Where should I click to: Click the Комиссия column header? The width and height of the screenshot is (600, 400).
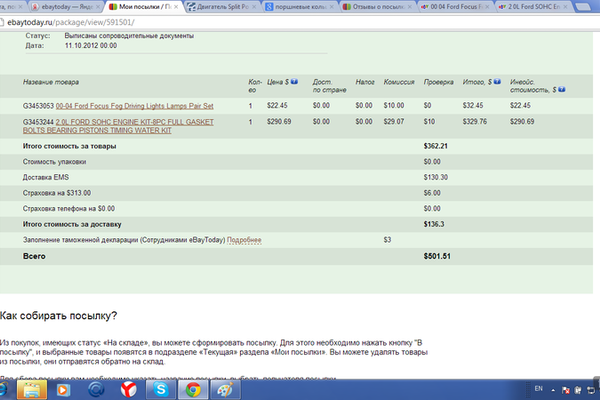(x=399, y=82)
